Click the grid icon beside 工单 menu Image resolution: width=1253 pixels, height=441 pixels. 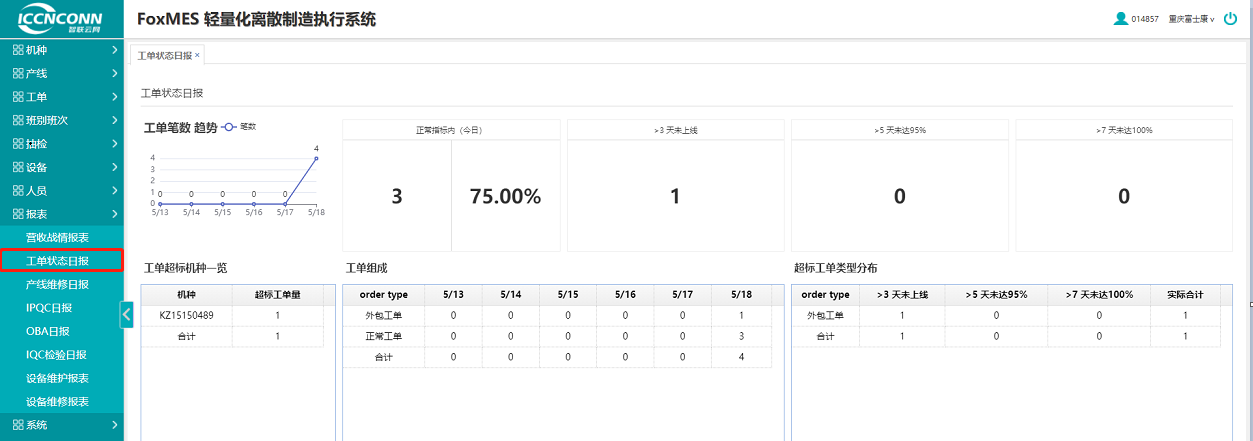pyautogui.click(x=18, y=97)
